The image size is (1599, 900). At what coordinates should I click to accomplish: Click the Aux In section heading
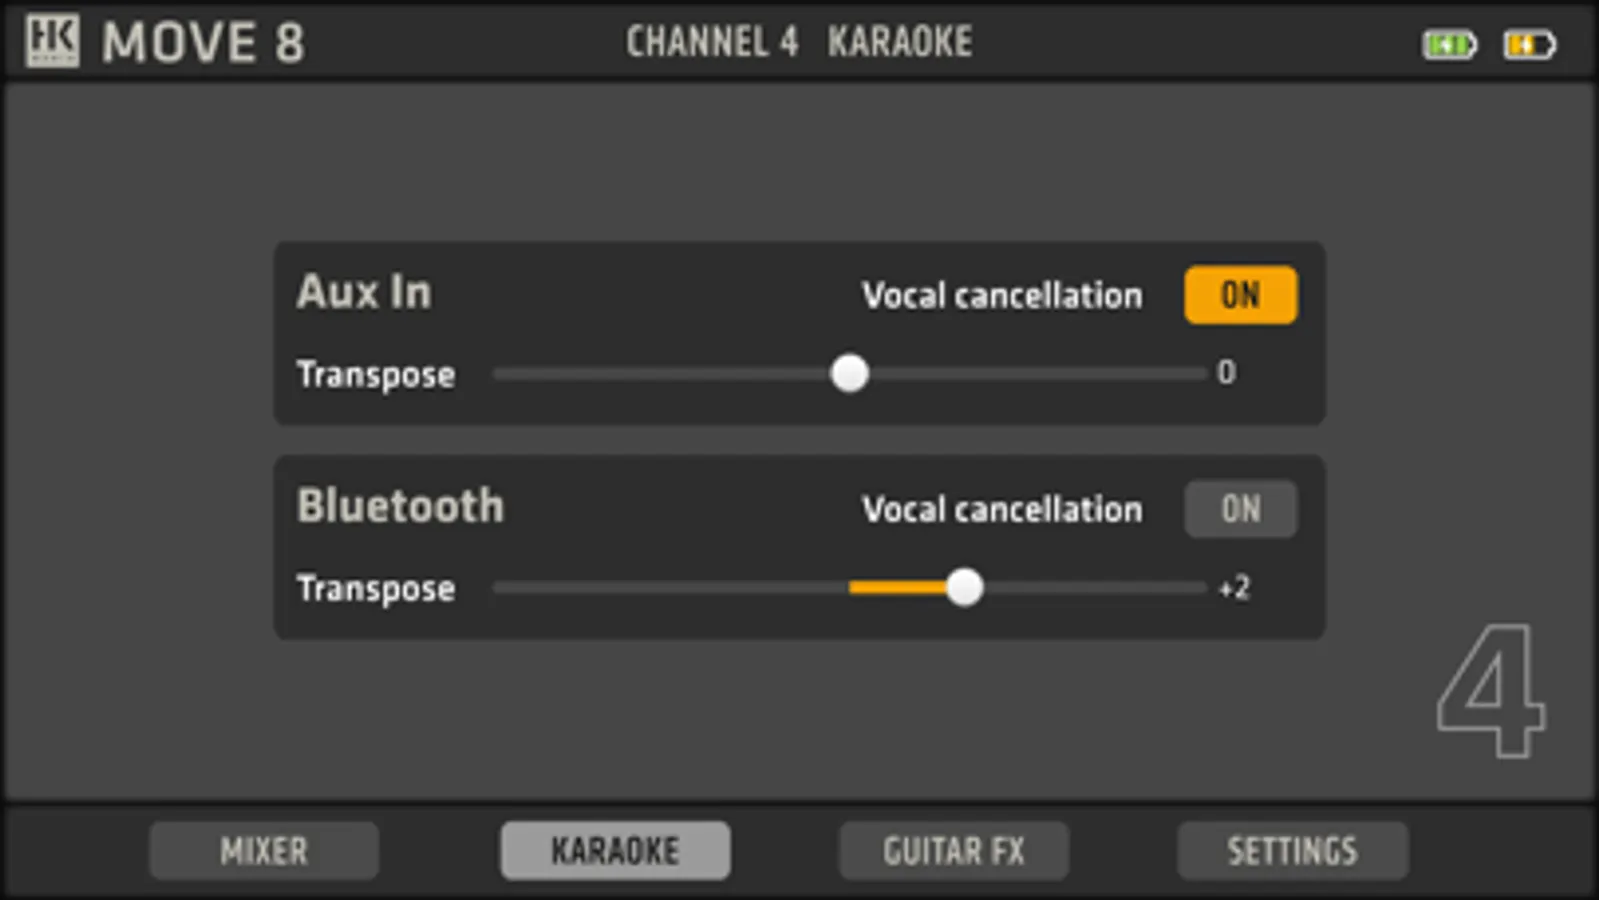pos(364,292)
